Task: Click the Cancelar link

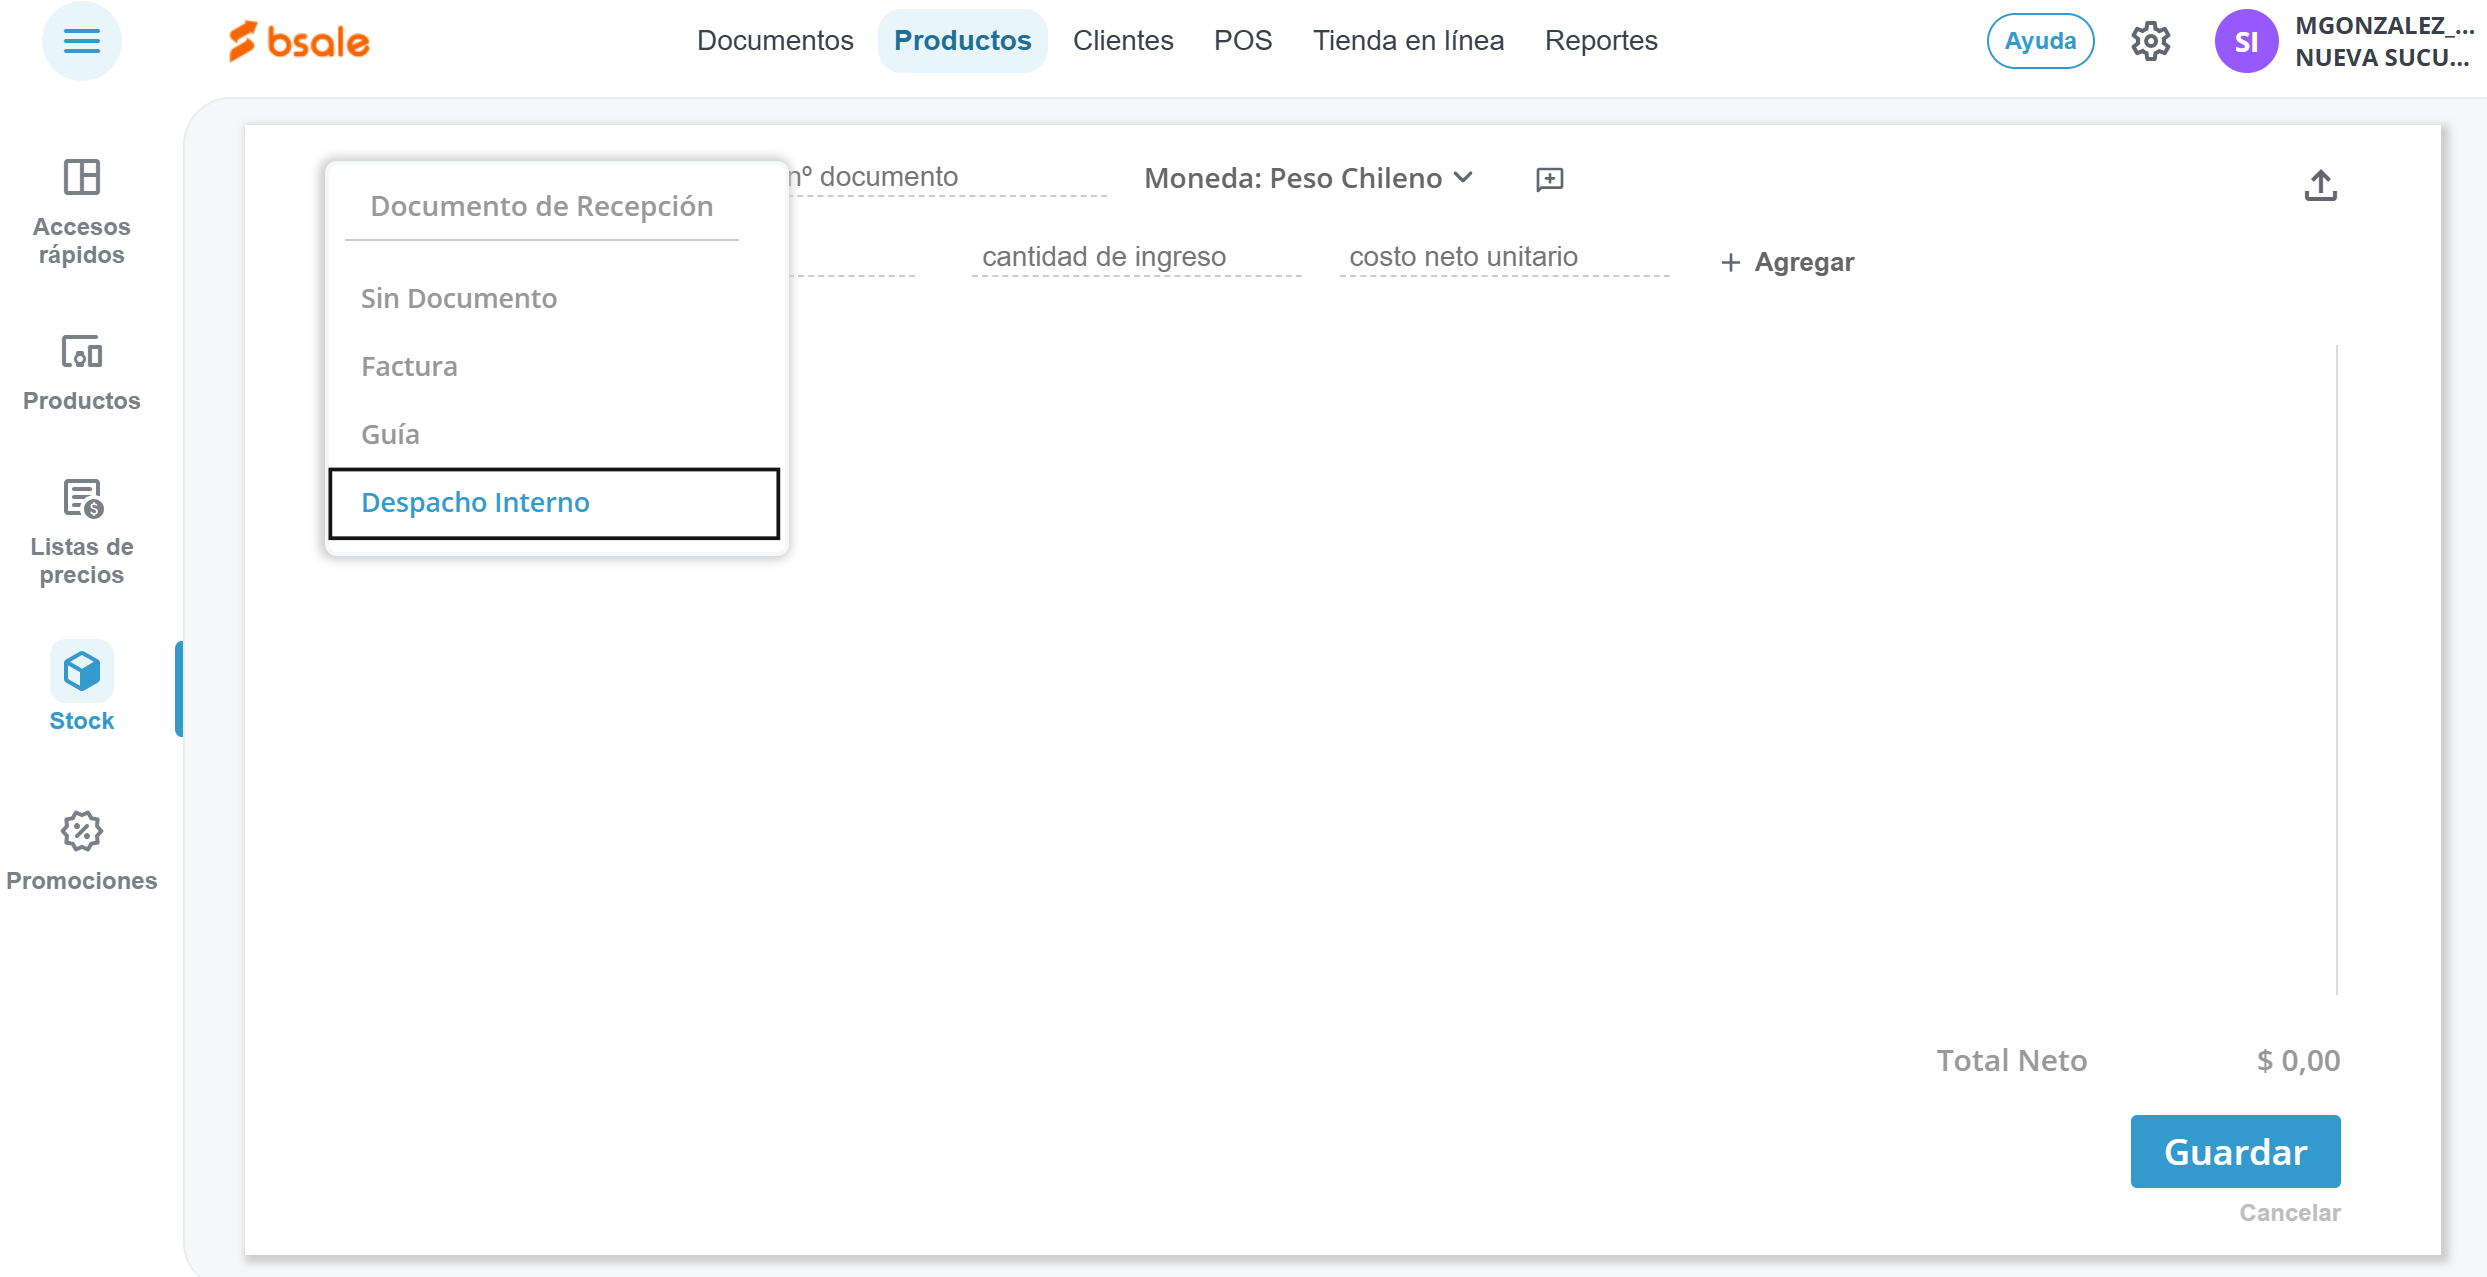Action: pyautogui.click(x=2289, y=1213)
